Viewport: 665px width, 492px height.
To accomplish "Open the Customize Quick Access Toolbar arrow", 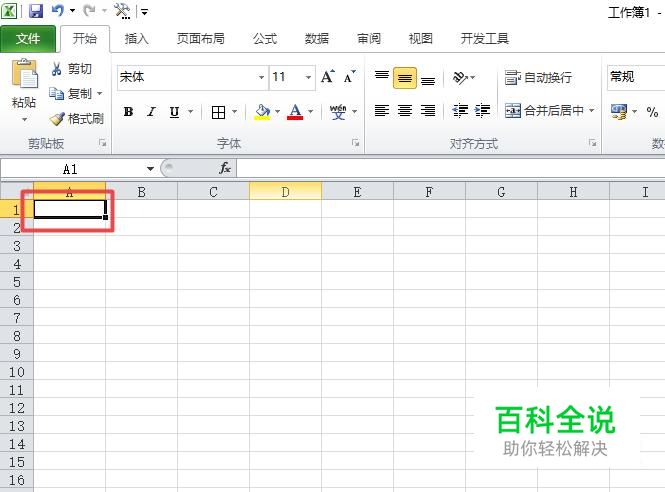I will tap(144, 12).
